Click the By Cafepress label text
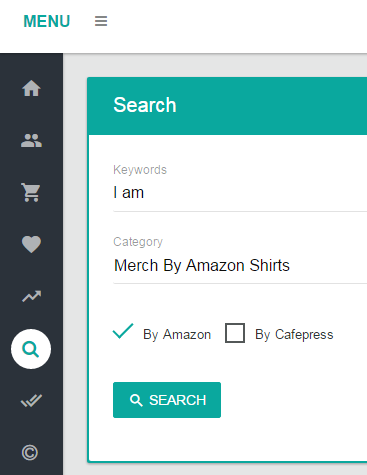 click(x=294, y=334)
